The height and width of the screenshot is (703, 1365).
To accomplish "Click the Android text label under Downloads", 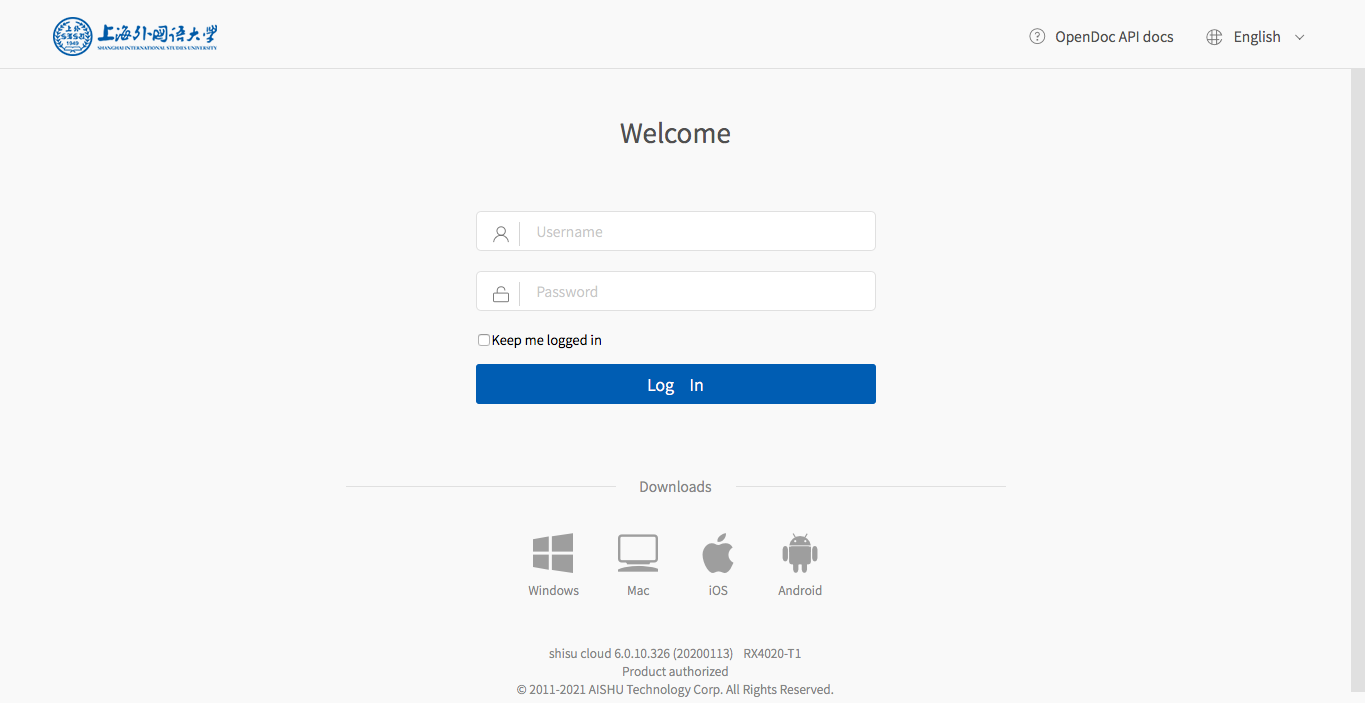I will (x=800, y=591).
